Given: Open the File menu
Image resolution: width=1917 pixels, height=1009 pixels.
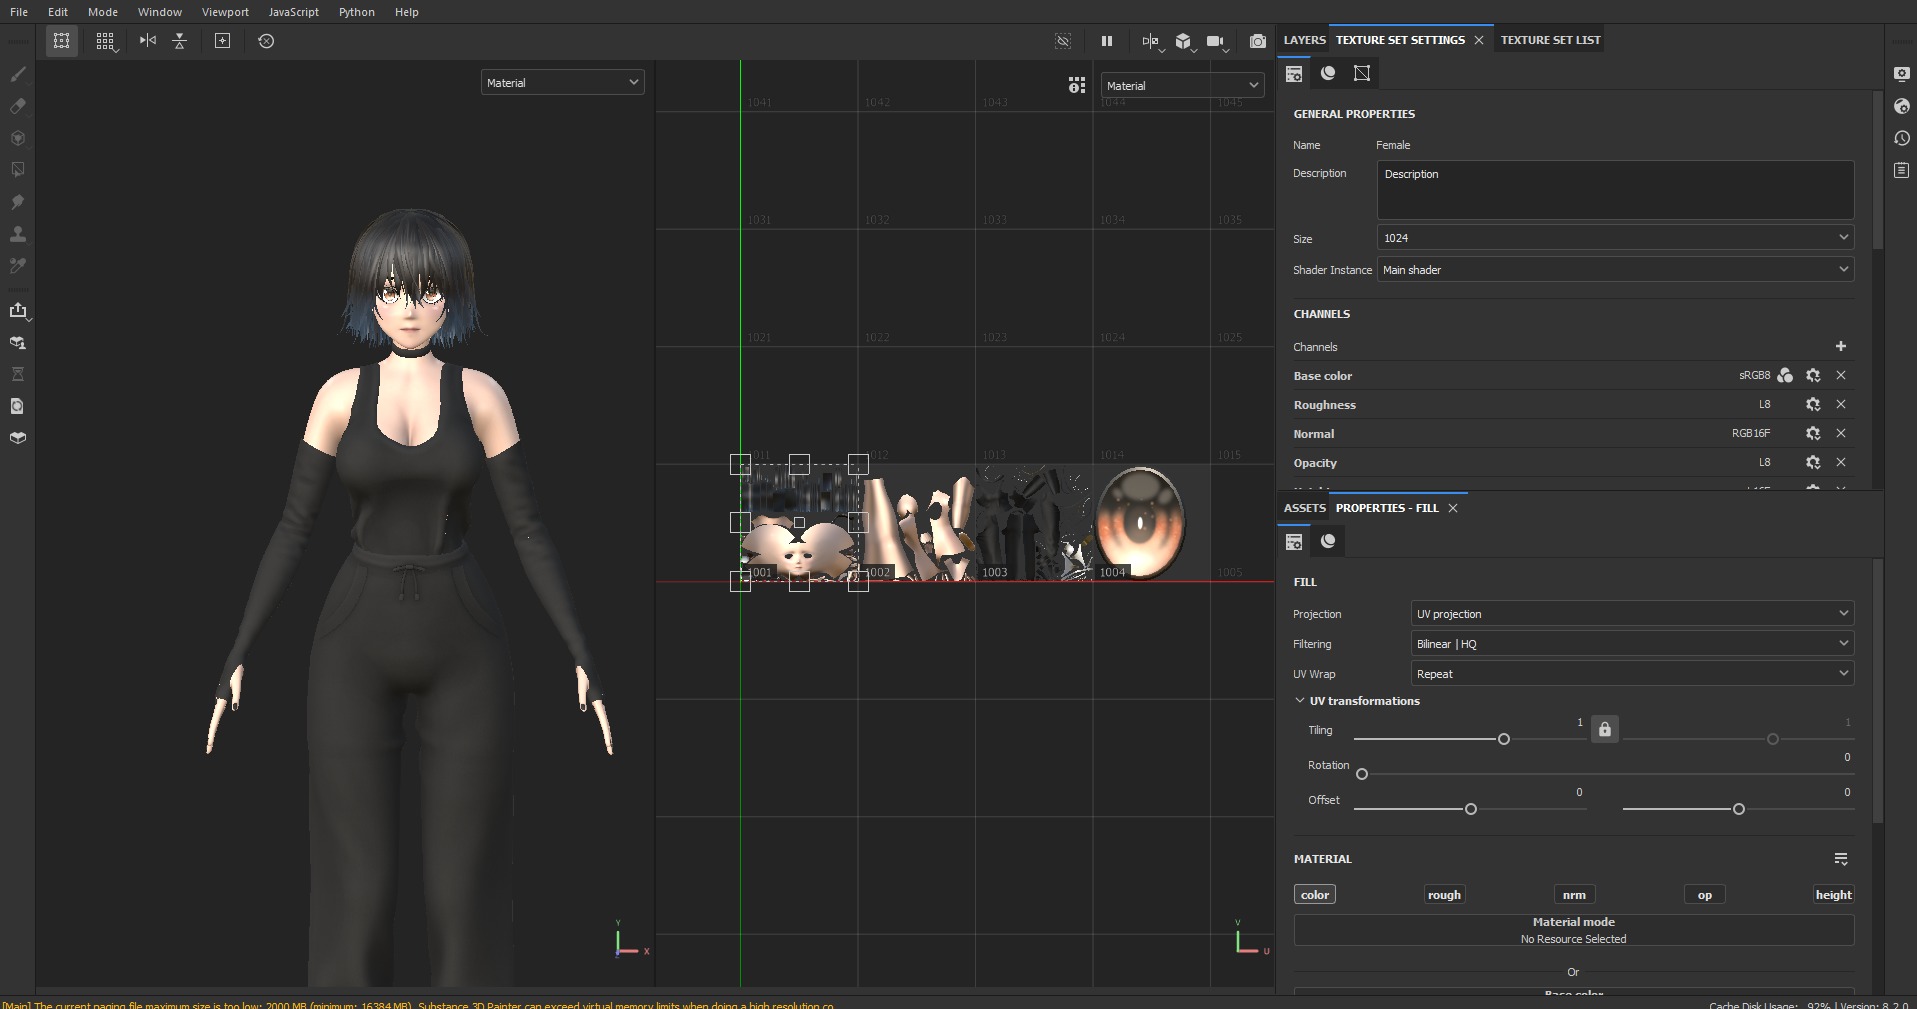Looking at the screenshot, I should coord(19,12).
